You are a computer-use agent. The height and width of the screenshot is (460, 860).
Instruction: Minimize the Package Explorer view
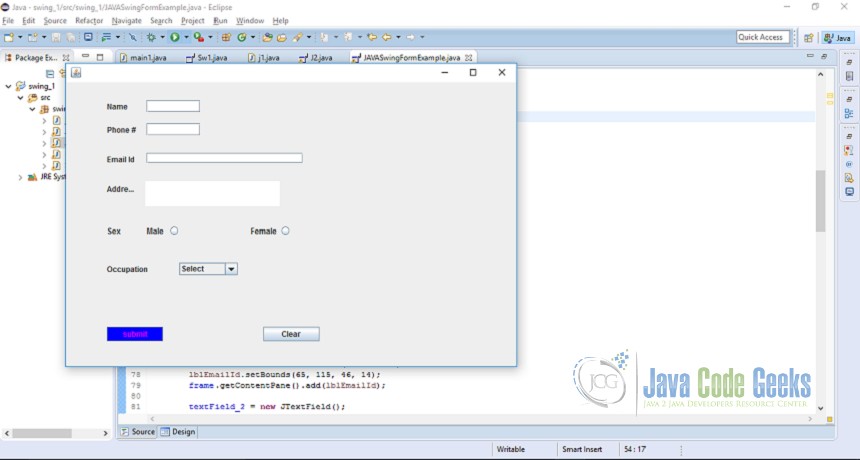coord(86,56)
